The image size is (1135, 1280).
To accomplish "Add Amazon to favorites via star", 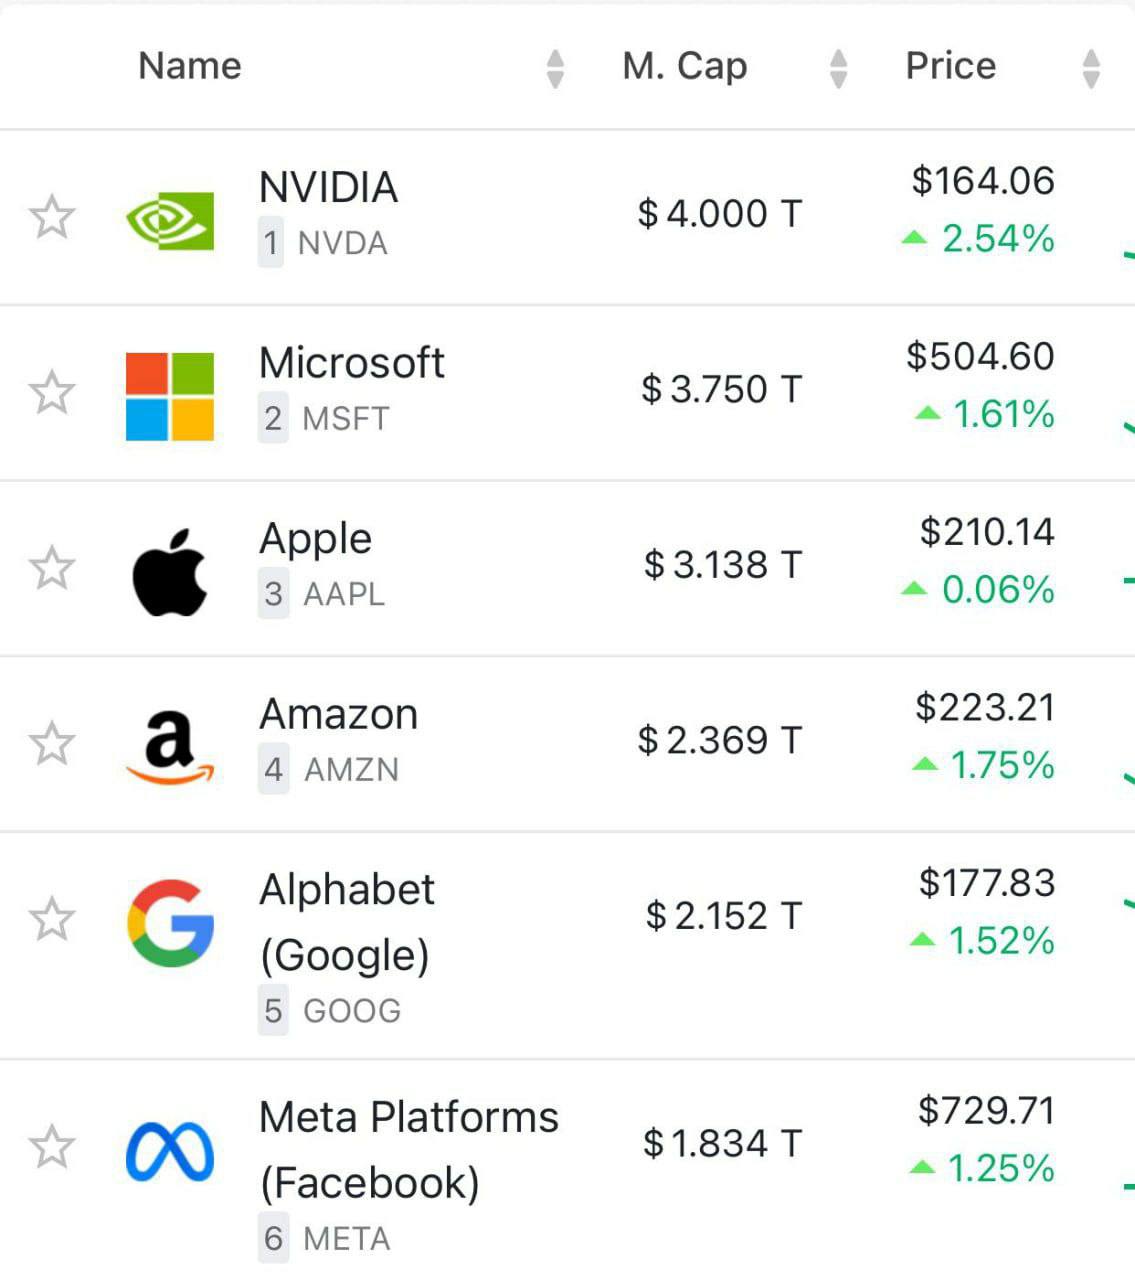I will tap(52, 743).
